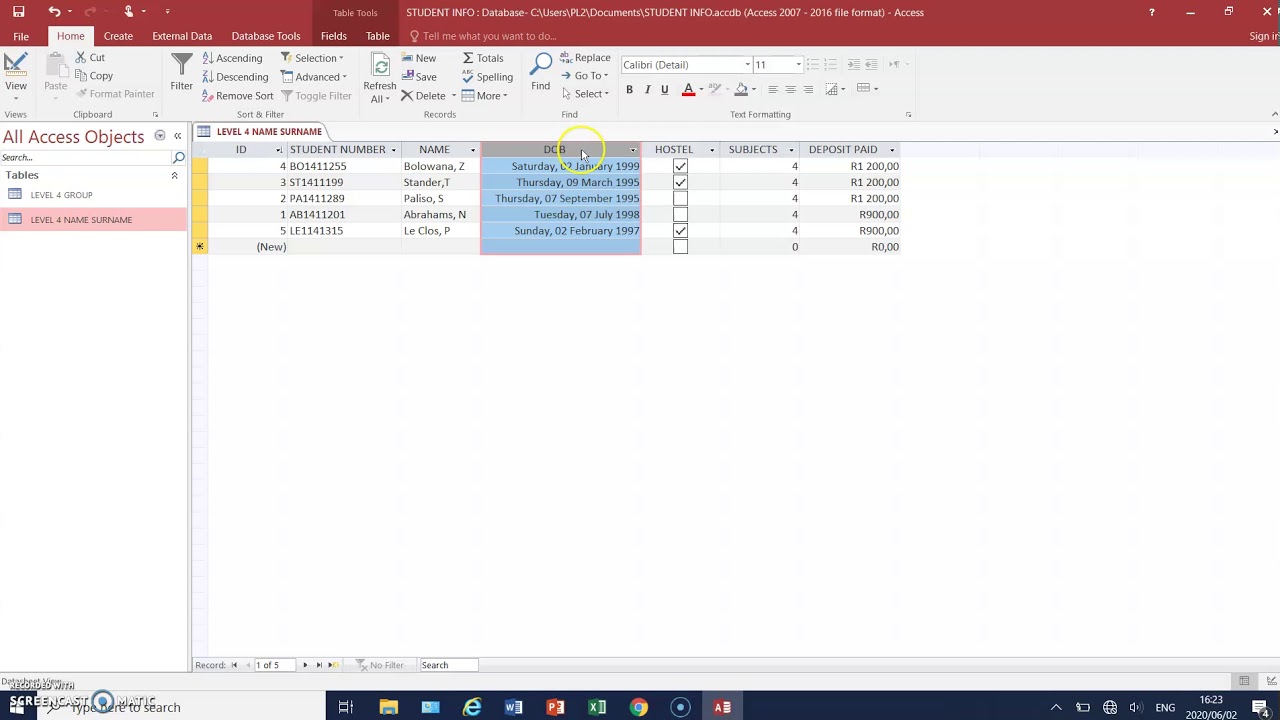Open the File menu
This screenshot has width=1280, height=720.
[x=21, y=36]
